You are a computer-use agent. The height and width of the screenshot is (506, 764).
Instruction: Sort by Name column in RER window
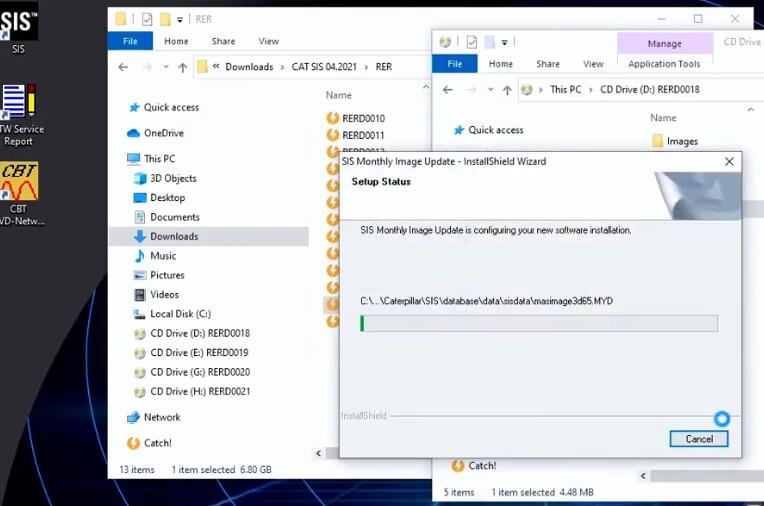click(339, 95)
